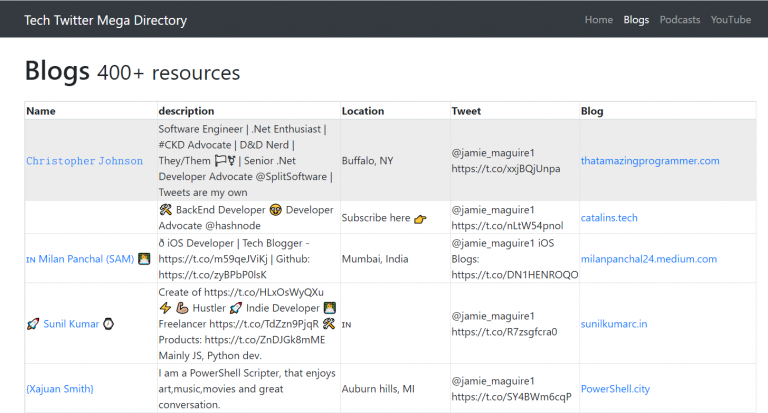This screenshot has height=413, width=768.
Task: Click tweet text https://t.co/DN1HENROQO
Action: click(515, 274)
